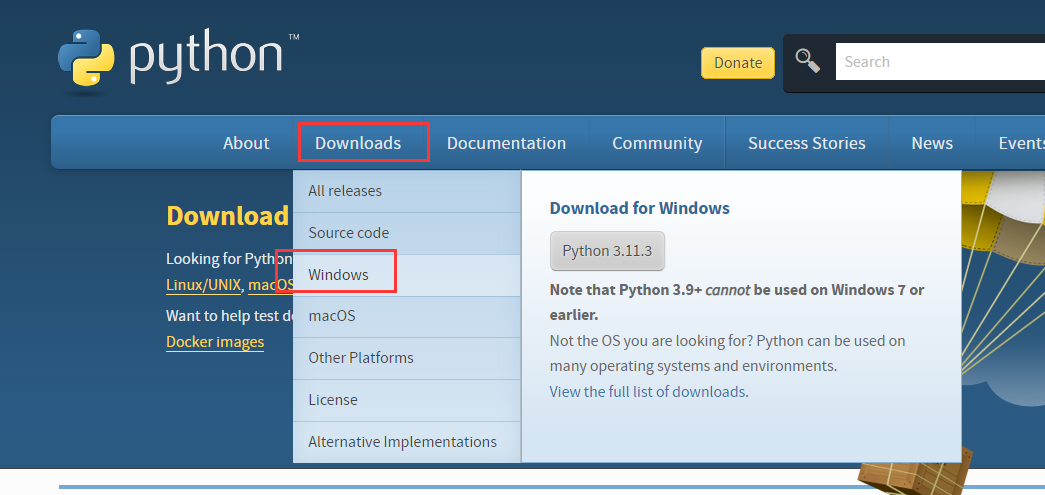1045x495 pixels.
Task: Click the Donate button
Action: [738, 63]
